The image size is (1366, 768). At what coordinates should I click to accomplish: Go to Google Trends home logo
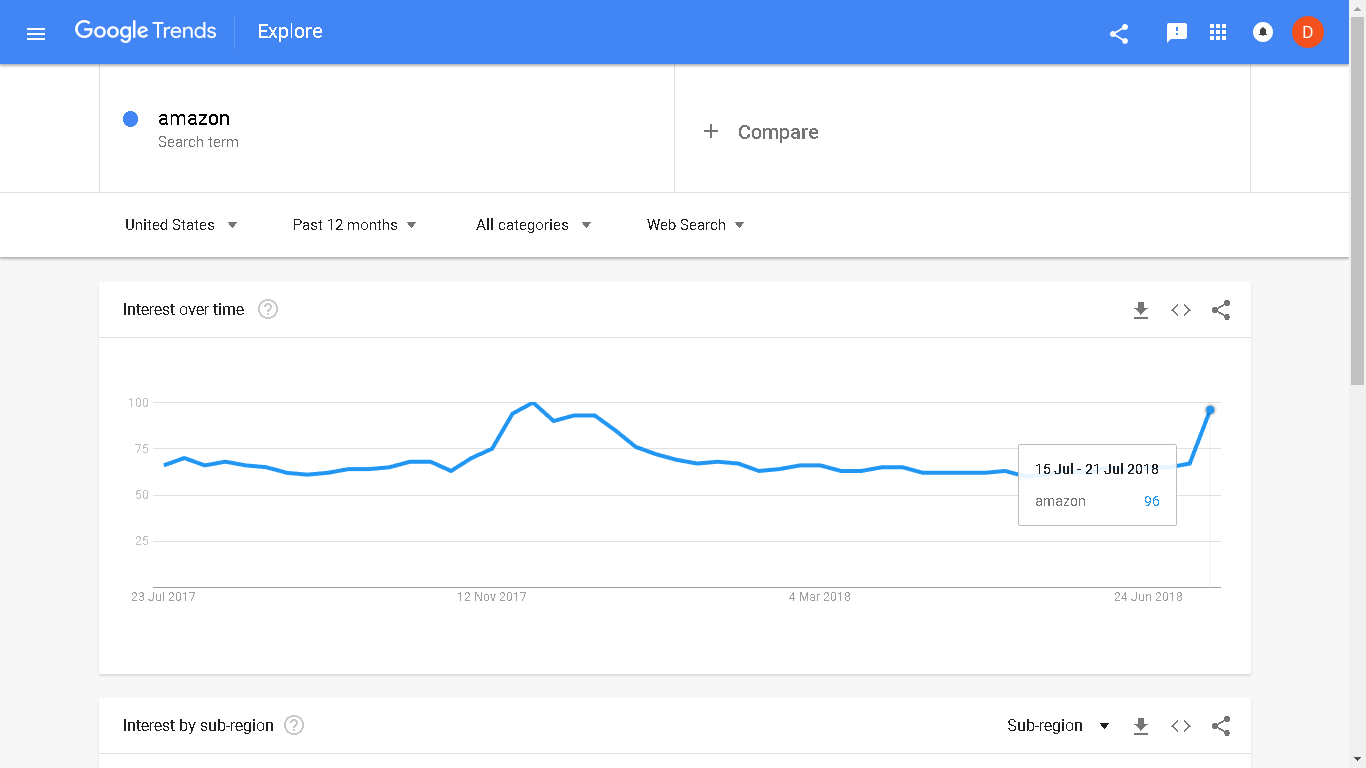click(x=145, y=31)
